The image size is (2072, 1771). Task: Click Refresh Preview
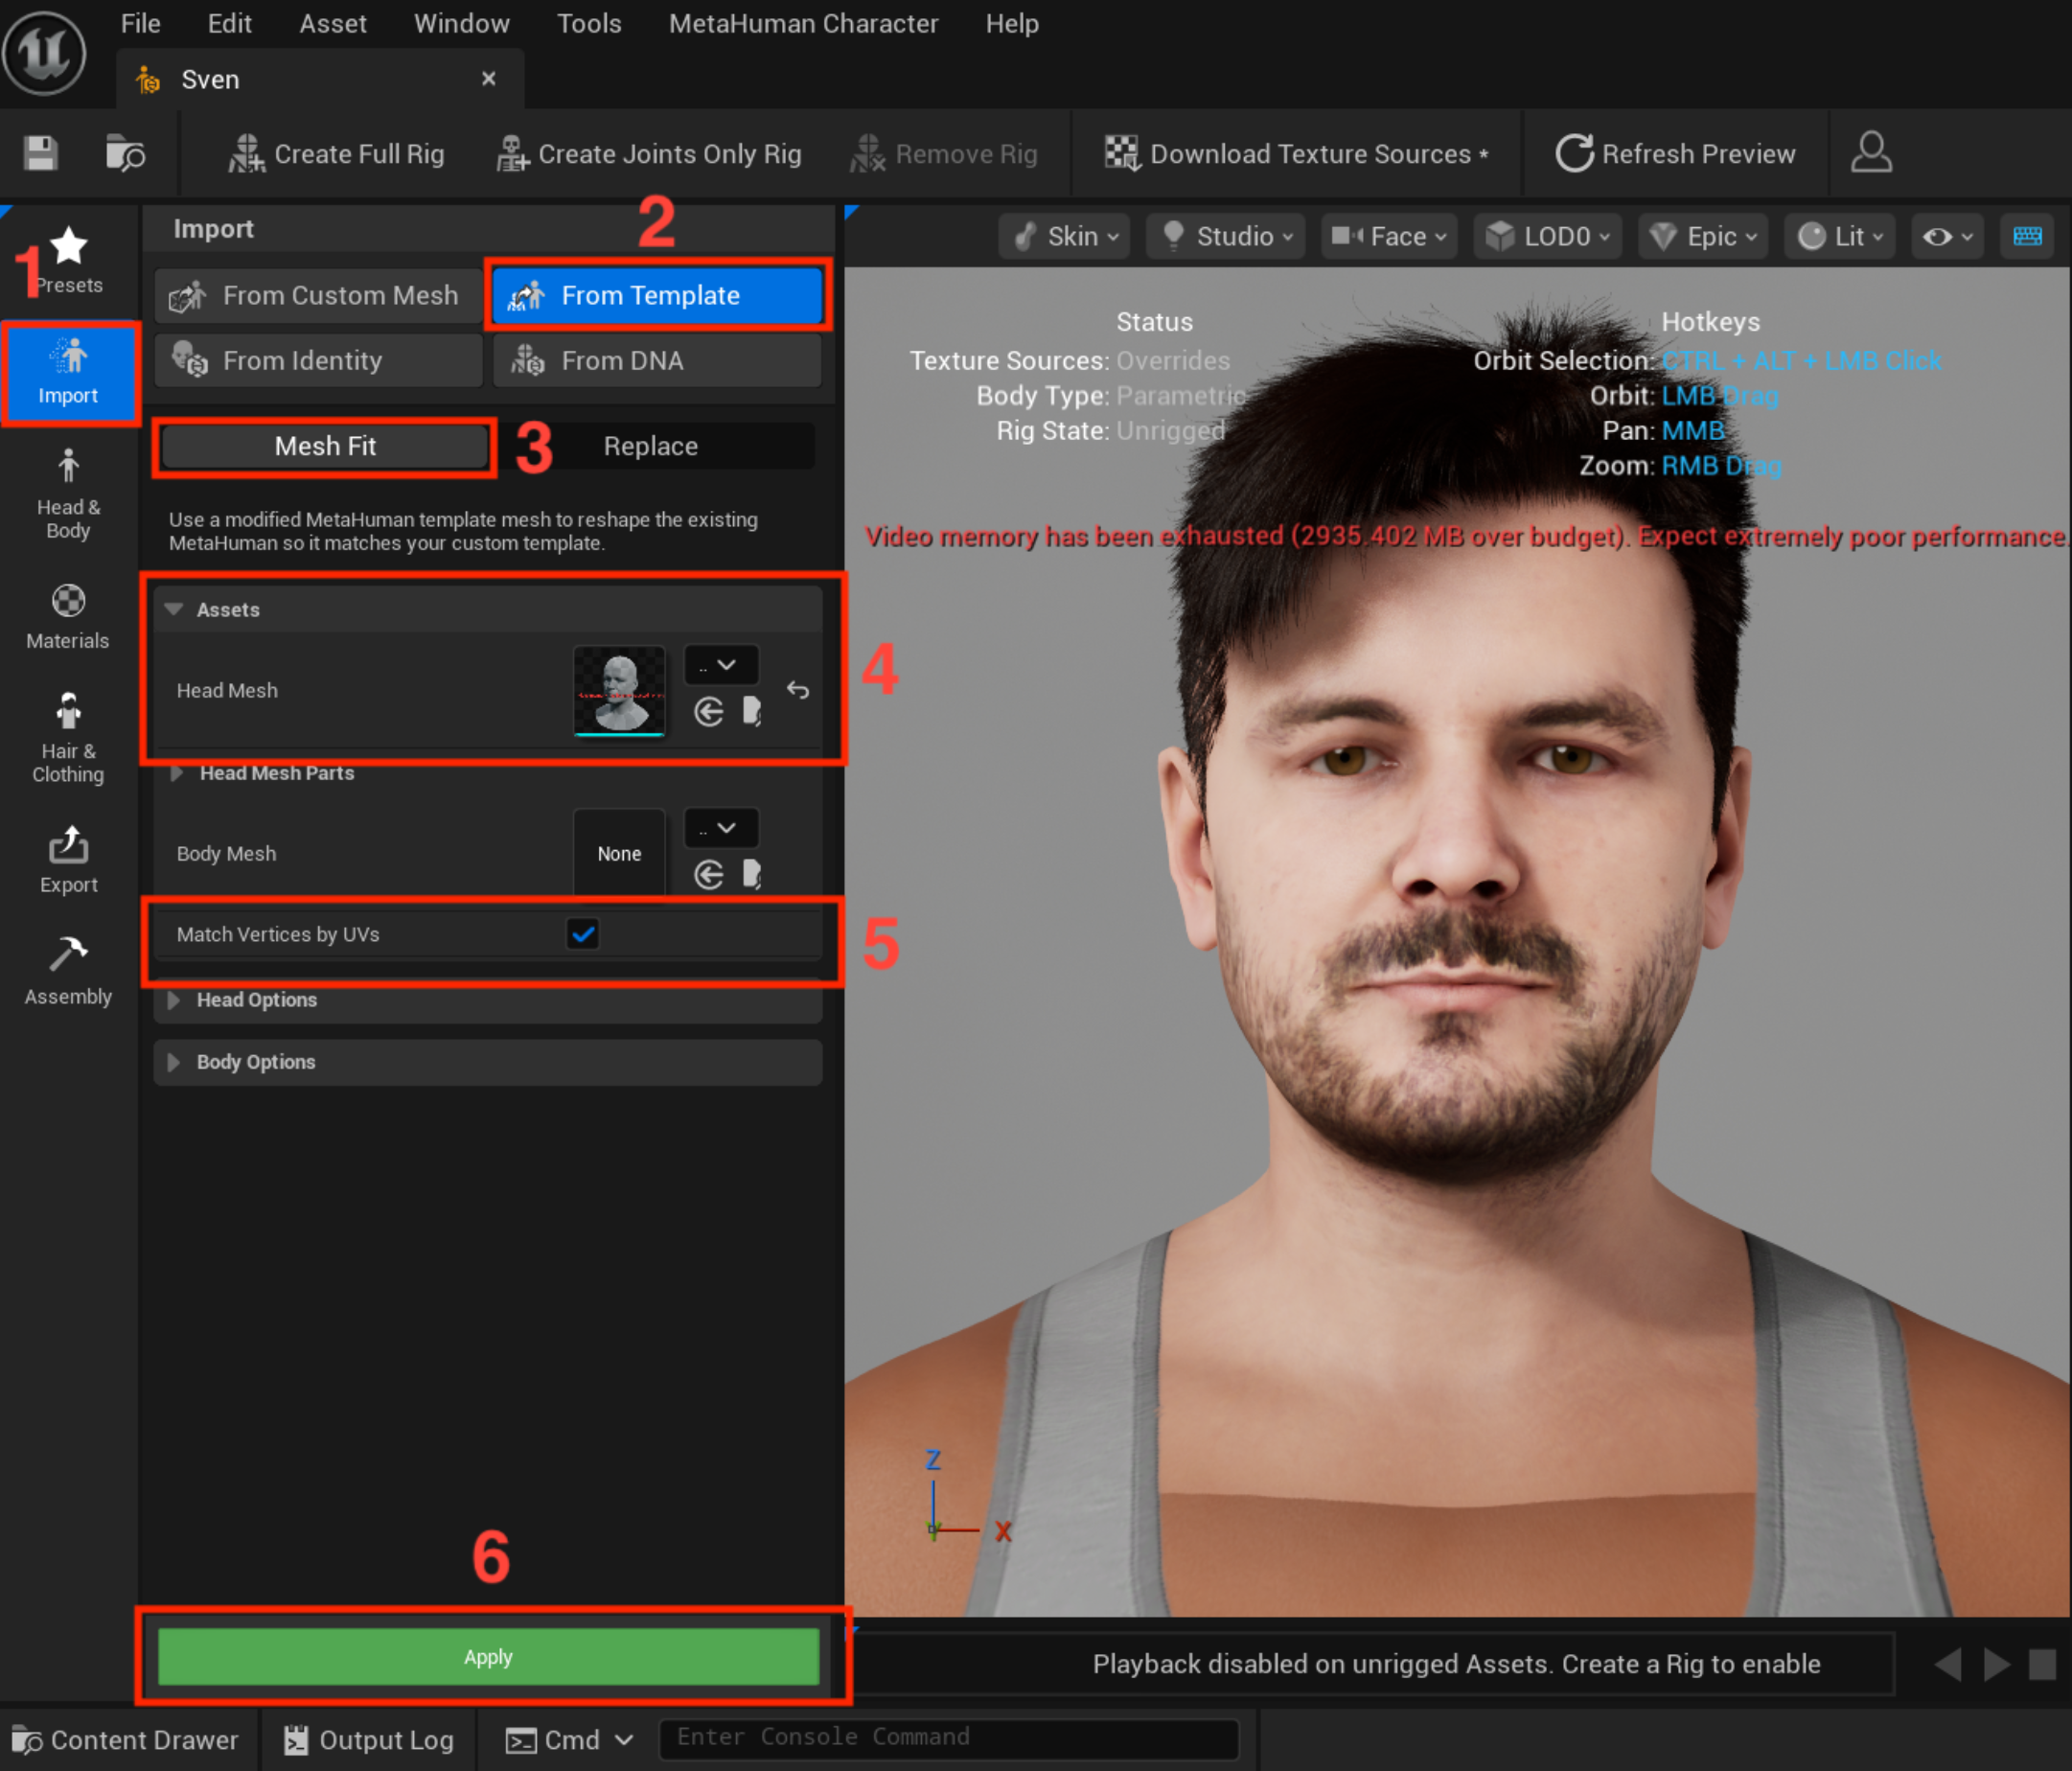(x=1676, y=154)
